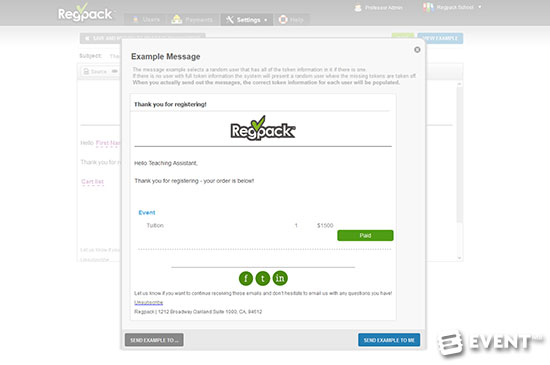Open the Facebook icon in email footer

(246, 278)
